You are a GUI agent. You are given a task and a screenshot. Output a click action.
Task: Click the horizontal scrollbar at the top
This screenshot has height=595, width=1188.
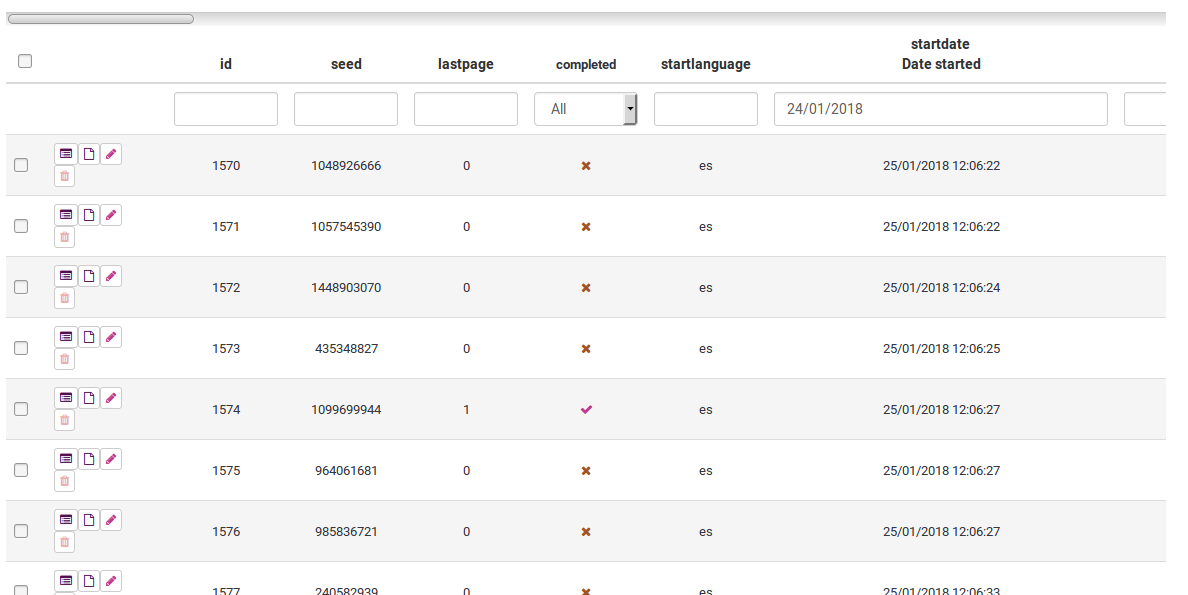[x=101, y=18]
